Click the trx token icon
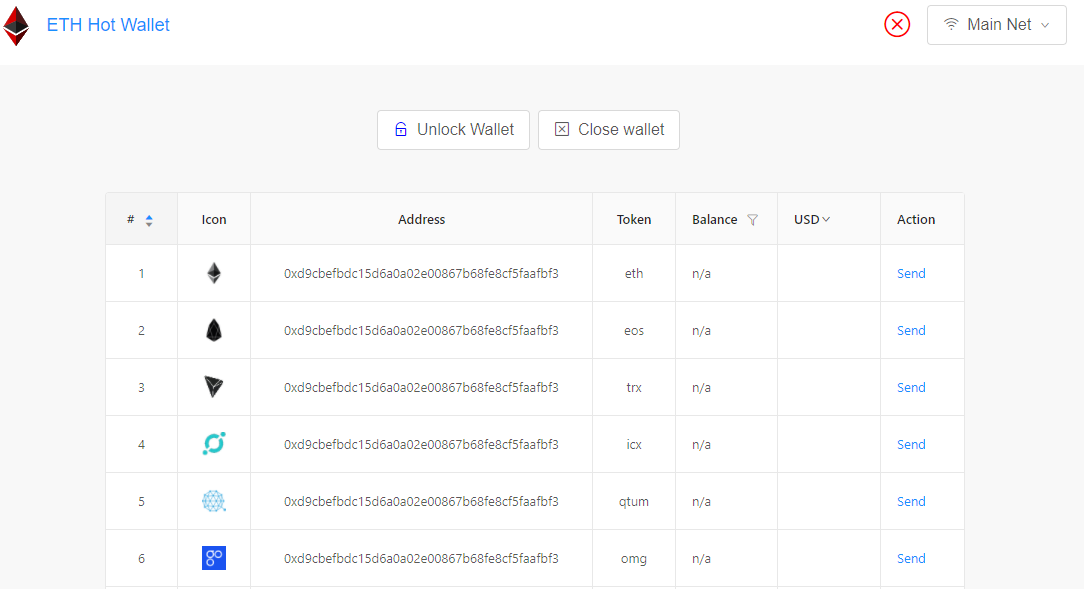This screenshot has width=1084, height=589. [x=214, y=387]
